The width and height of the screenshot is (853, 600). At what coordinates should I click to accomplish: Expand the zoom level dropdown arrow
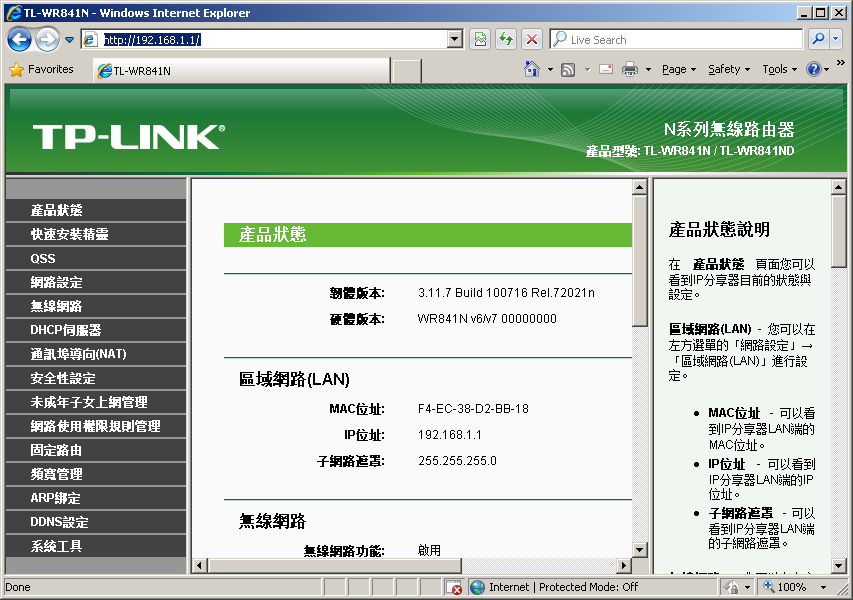(x=823, y=587)
